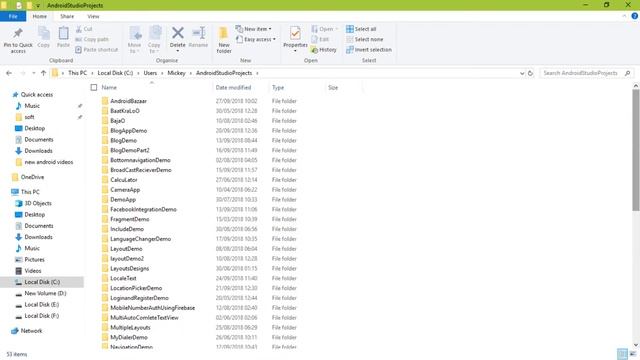640x360 pixels.
Task: Go back with the back arrow
Action: 9,73
